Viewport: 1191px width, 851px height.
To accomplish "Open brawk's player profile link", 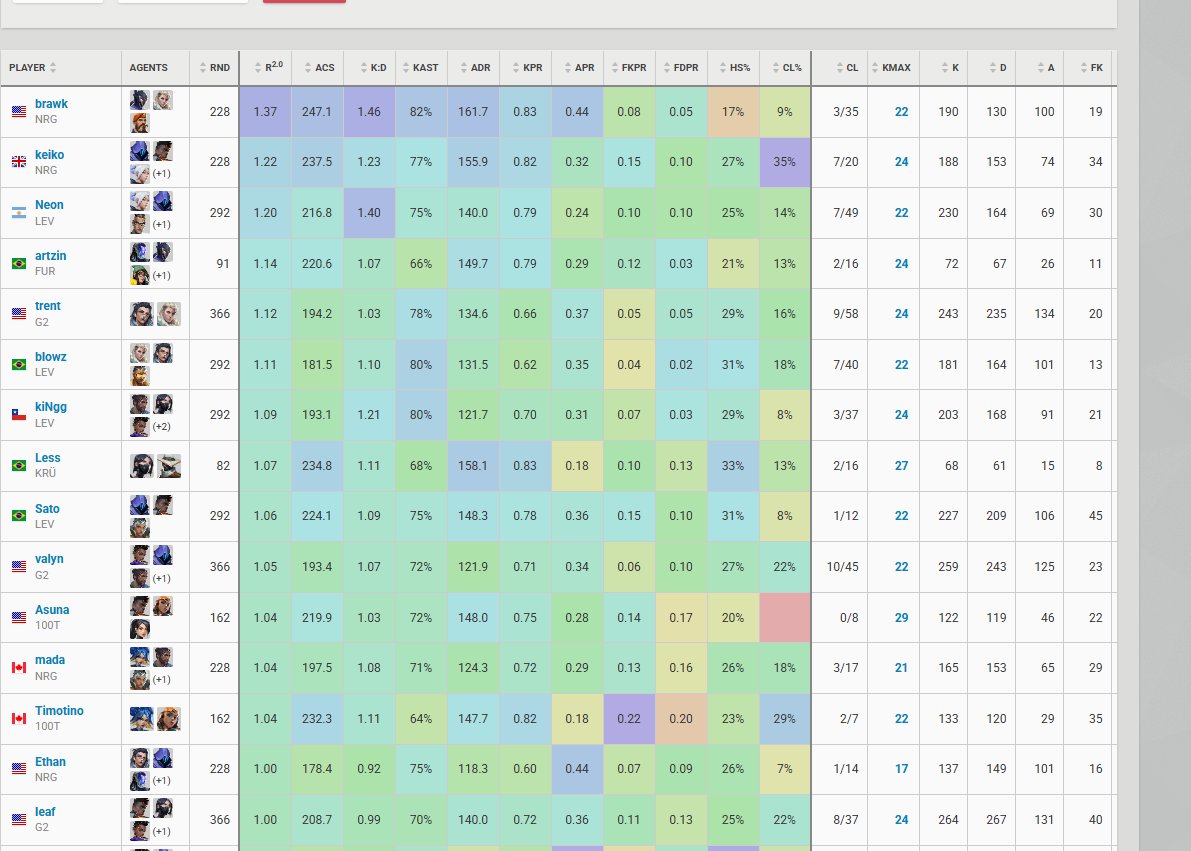I will click(x=51, y=103).
